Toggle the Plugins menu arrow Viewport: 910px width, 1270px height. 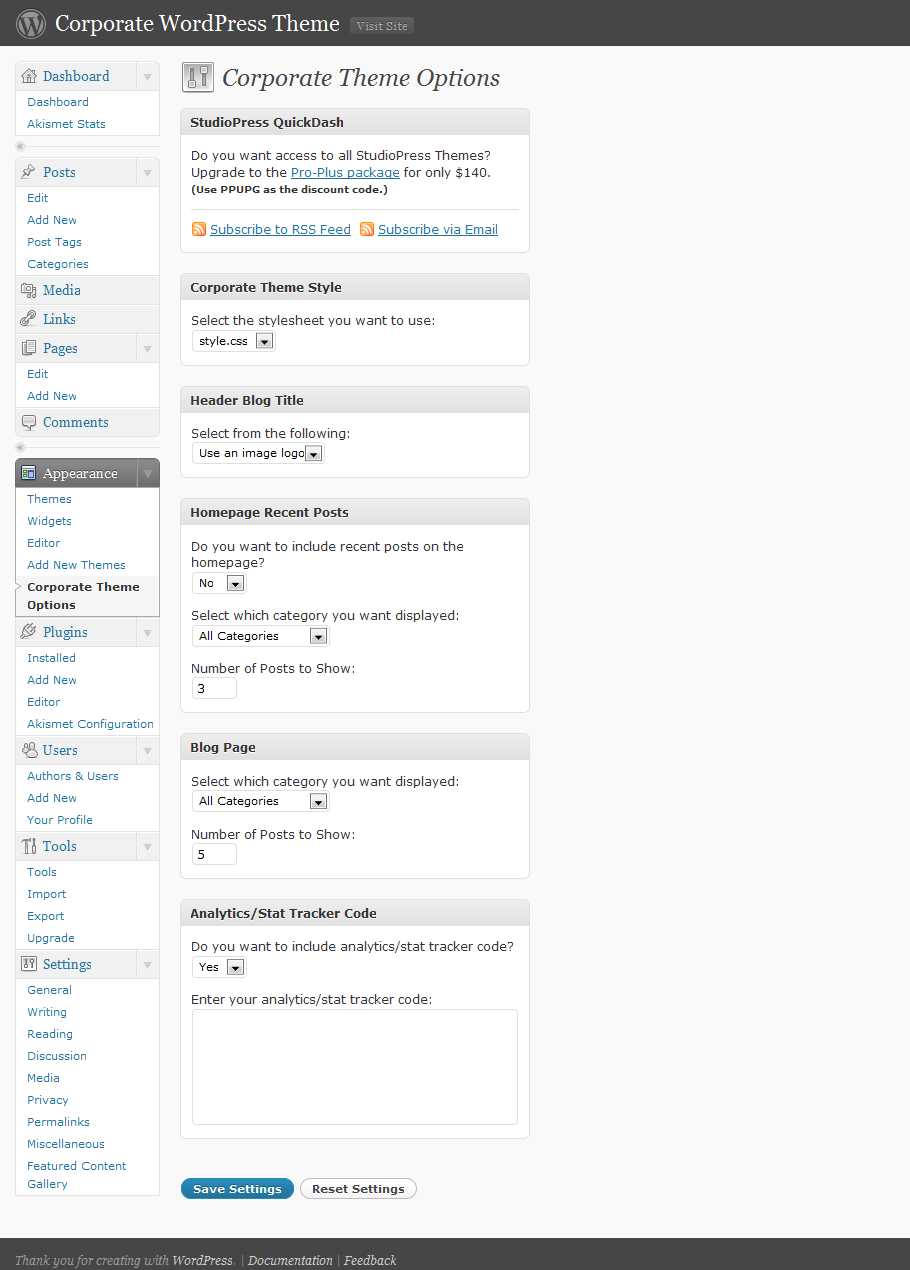coord(147,632)
